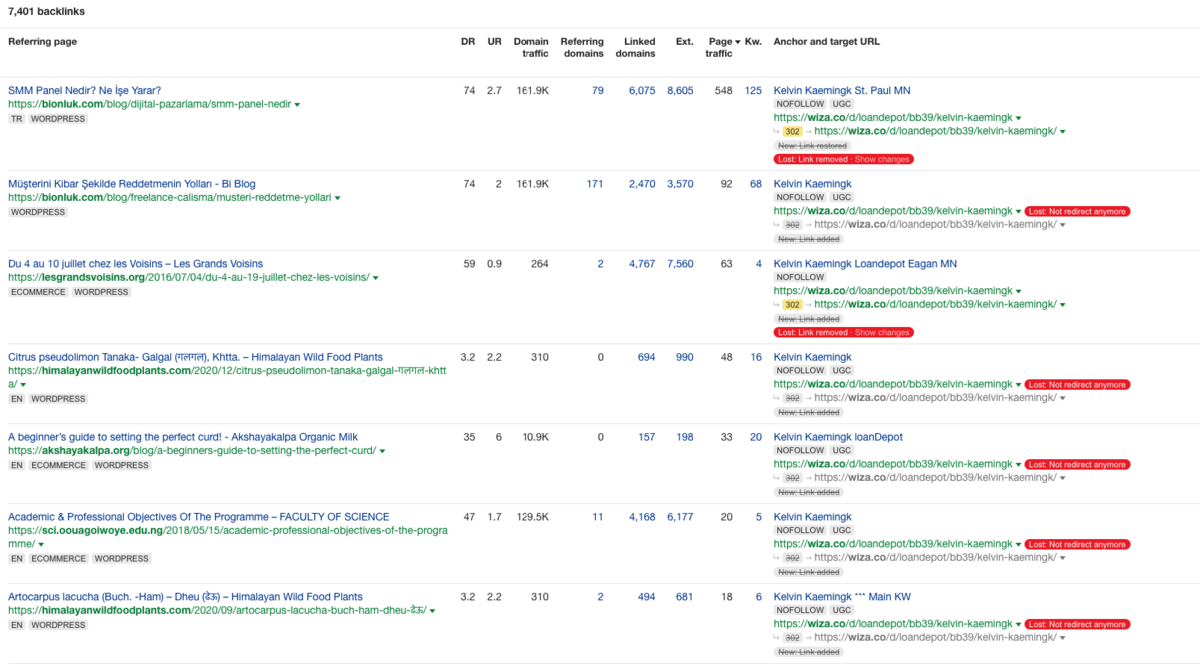Click 'Kelvin Kaemingk St. Paul MN' anchor link

click(x=841, y=91)
